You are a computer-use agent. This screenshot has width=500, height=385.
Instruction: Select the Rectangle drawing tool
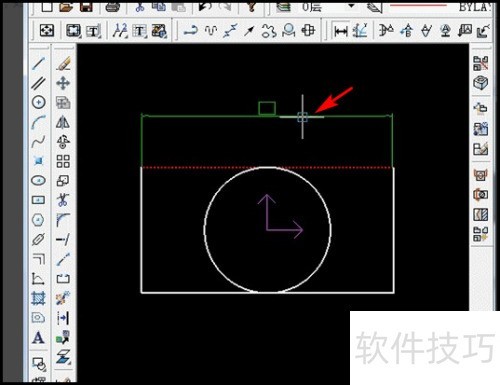click(39, 200)
